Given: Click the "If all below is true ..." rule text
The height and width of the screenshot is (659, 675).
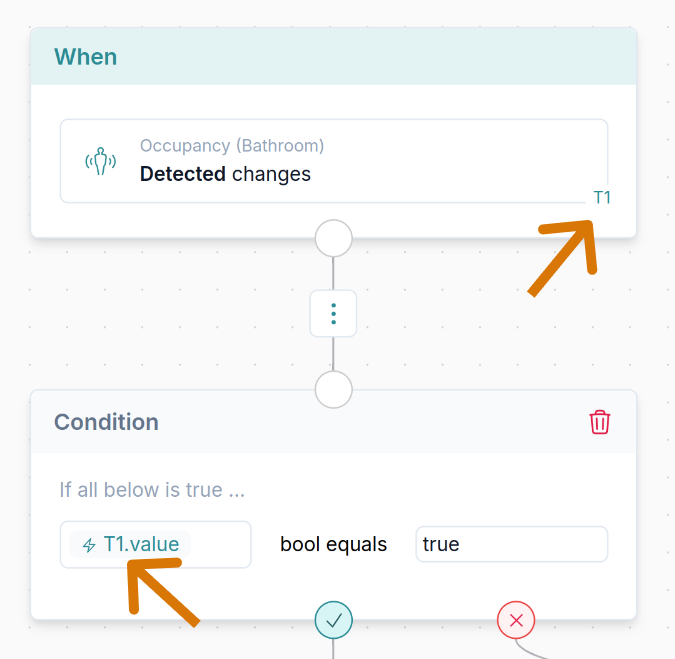Looking at the screenshot, I should coord(152,490).
